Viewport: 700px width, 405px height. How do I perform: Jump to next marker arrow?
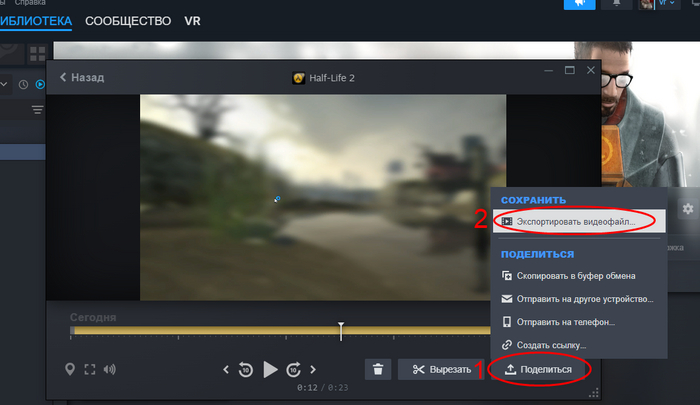313,369
